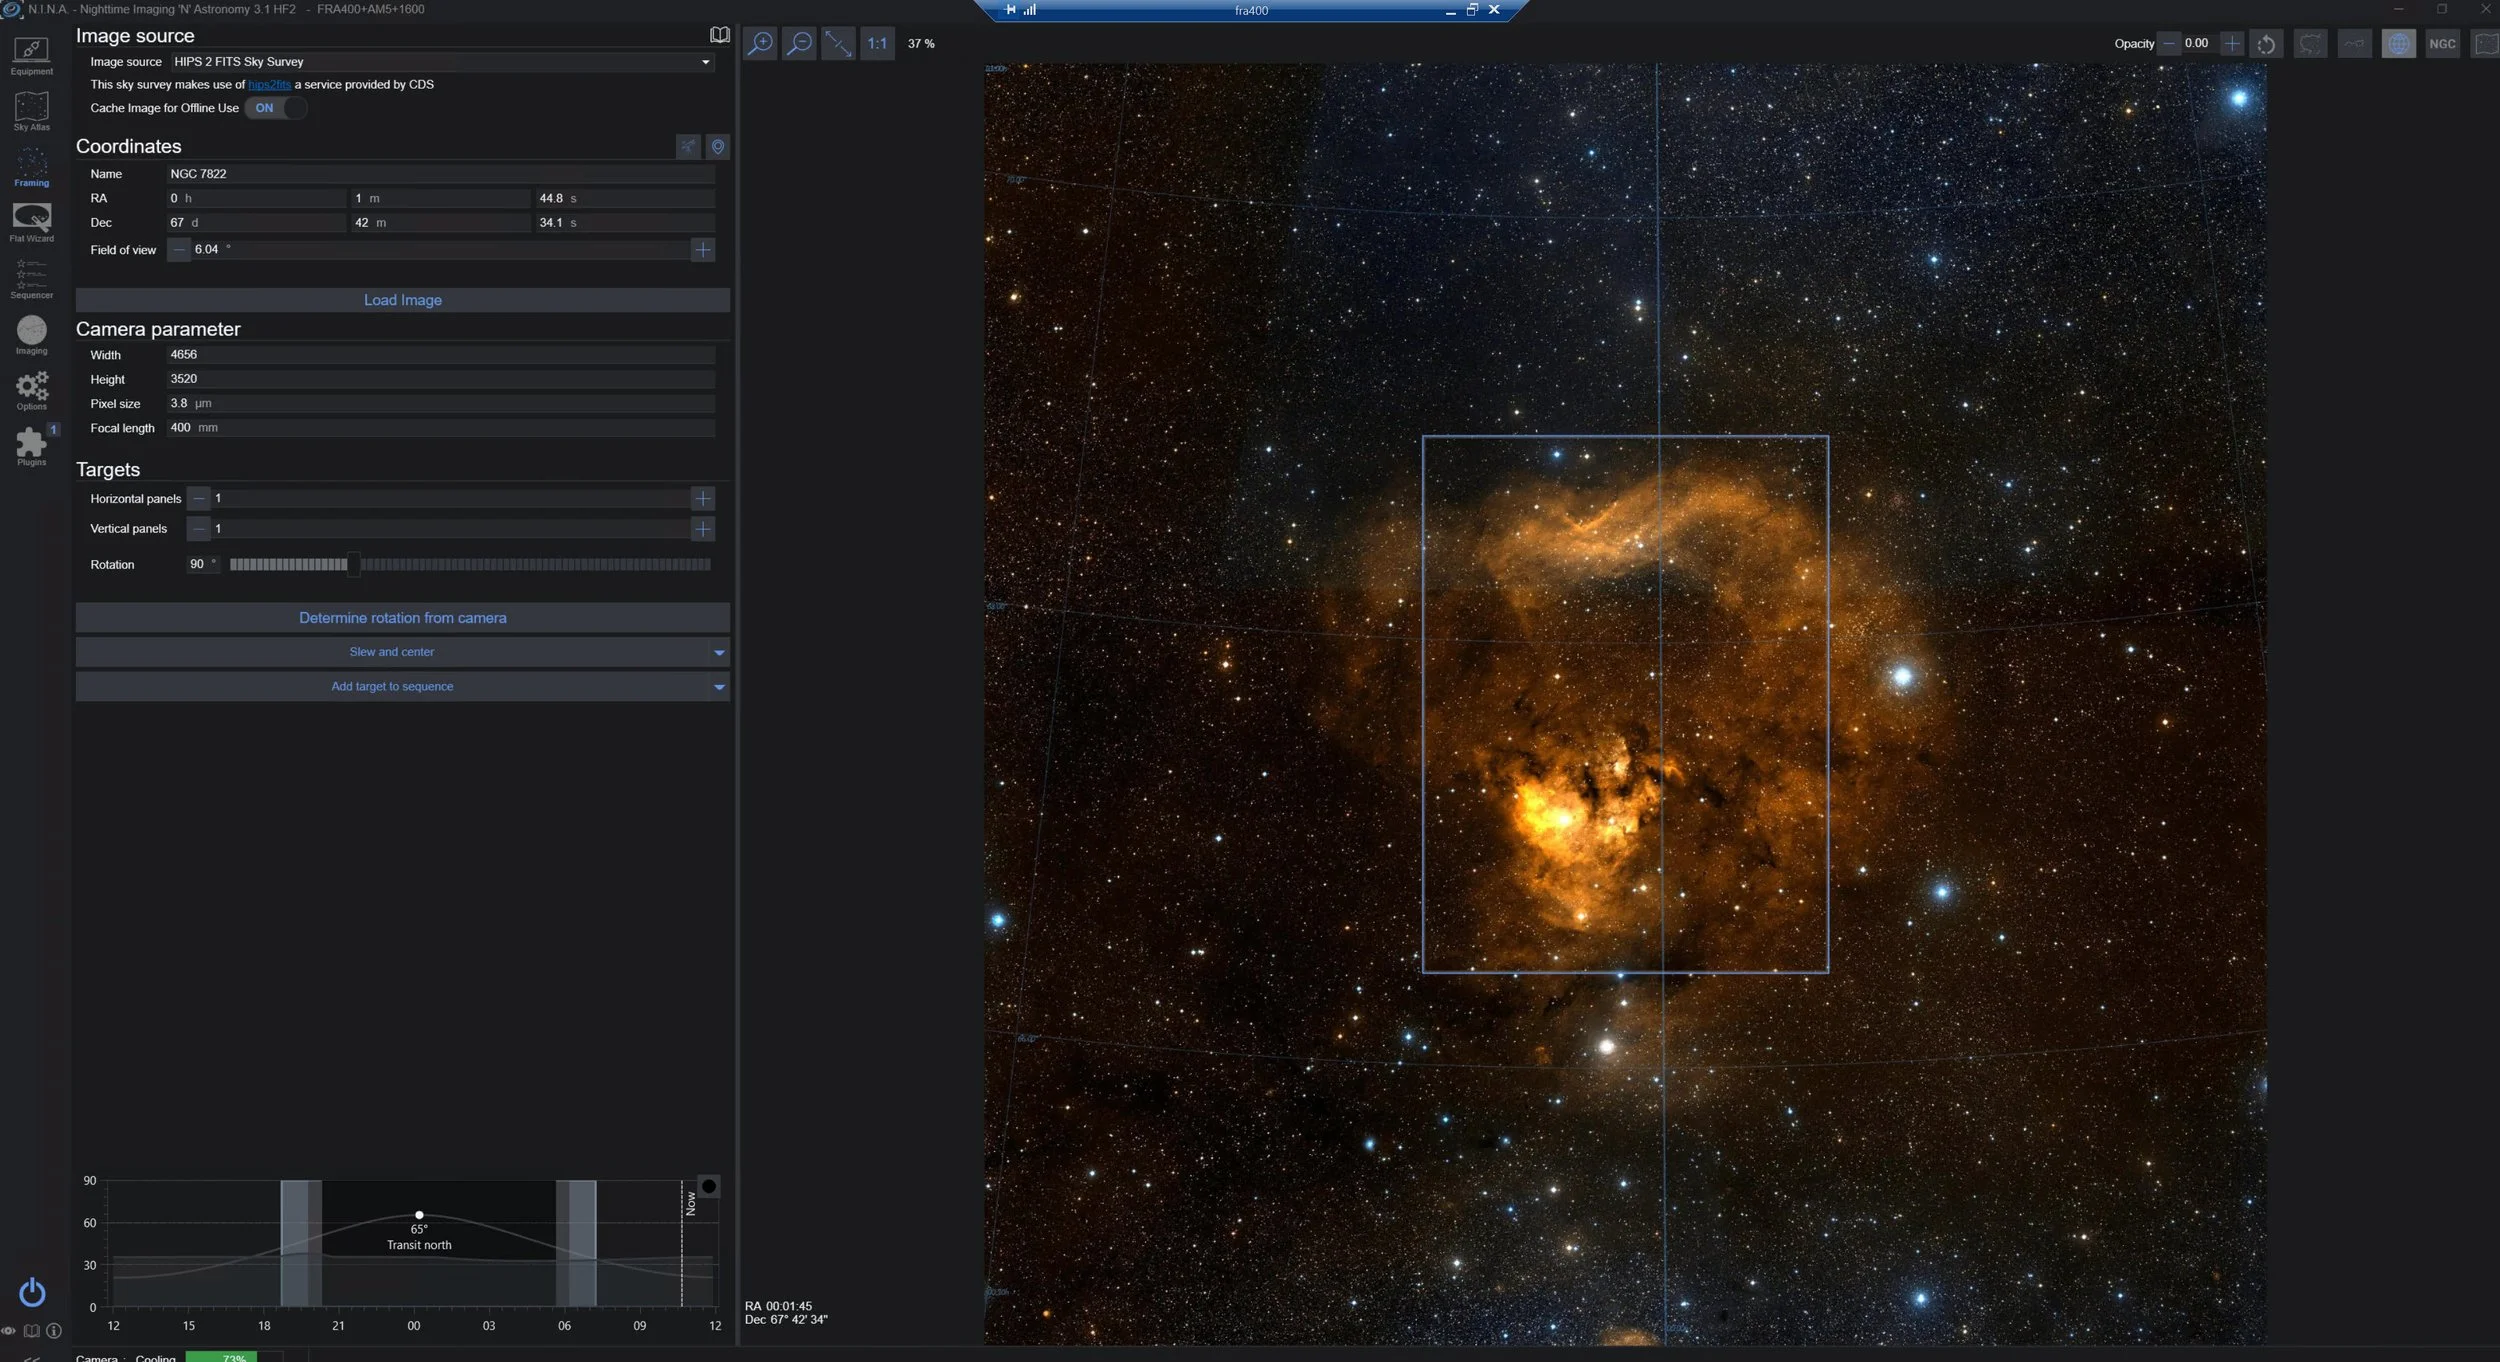2500x1362 pixels.
Task: Click the location pin icon in Coordinates
Action: (x=718, y=147)
